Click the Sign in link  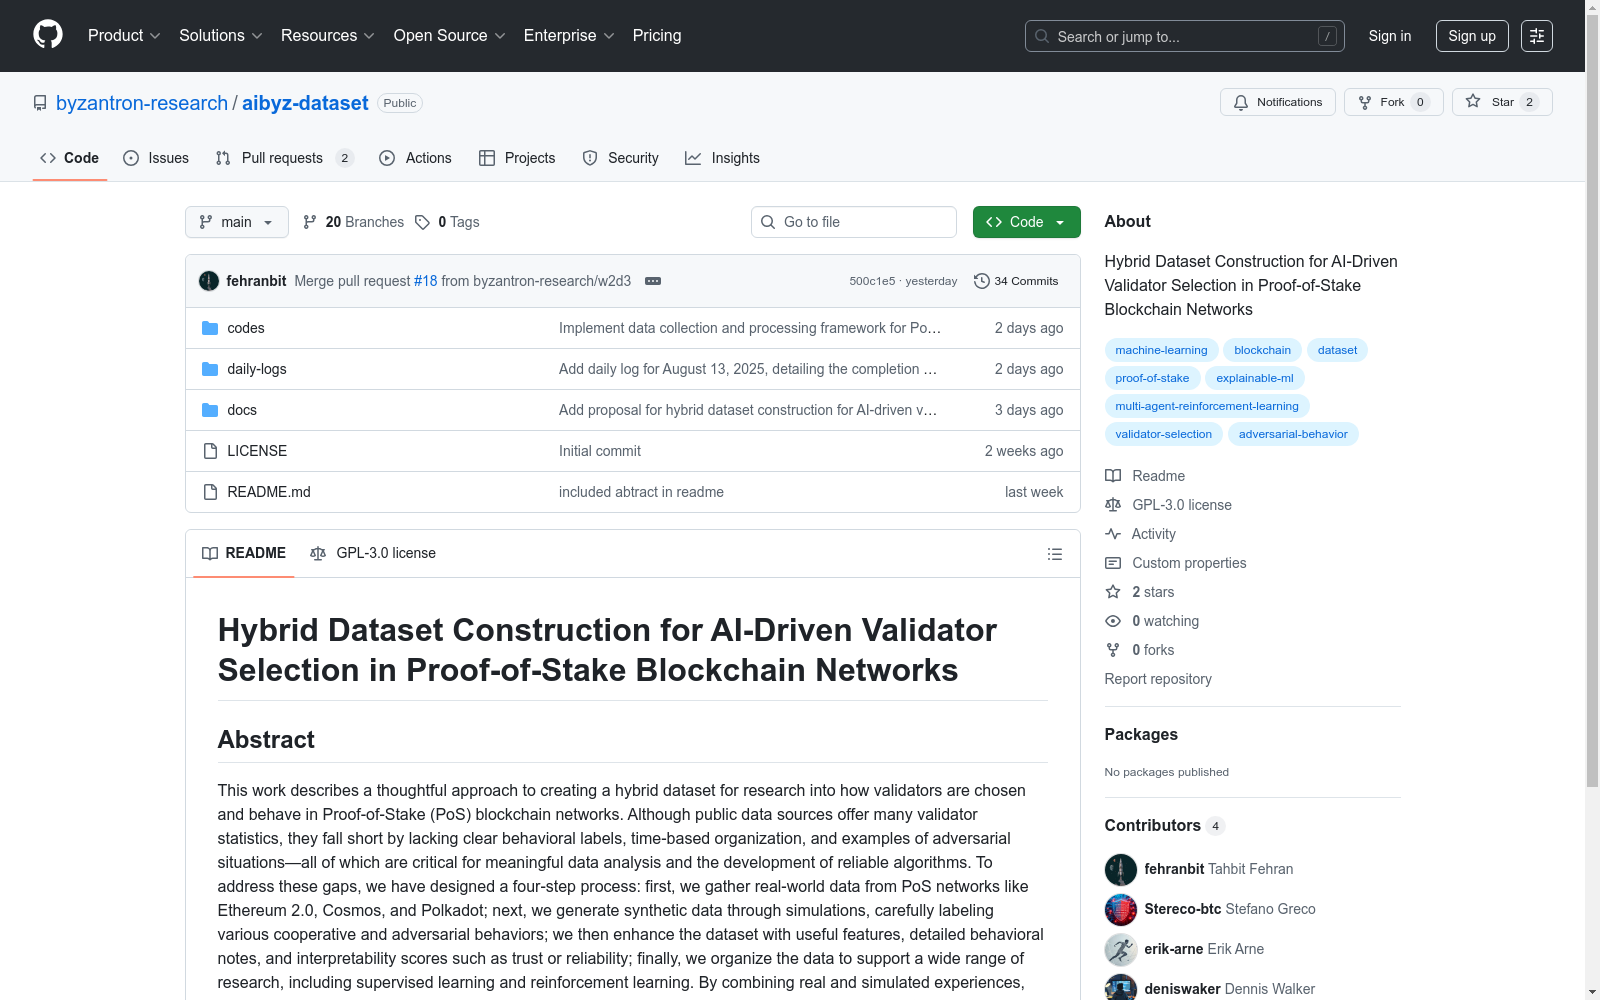tap(1390, 36)
